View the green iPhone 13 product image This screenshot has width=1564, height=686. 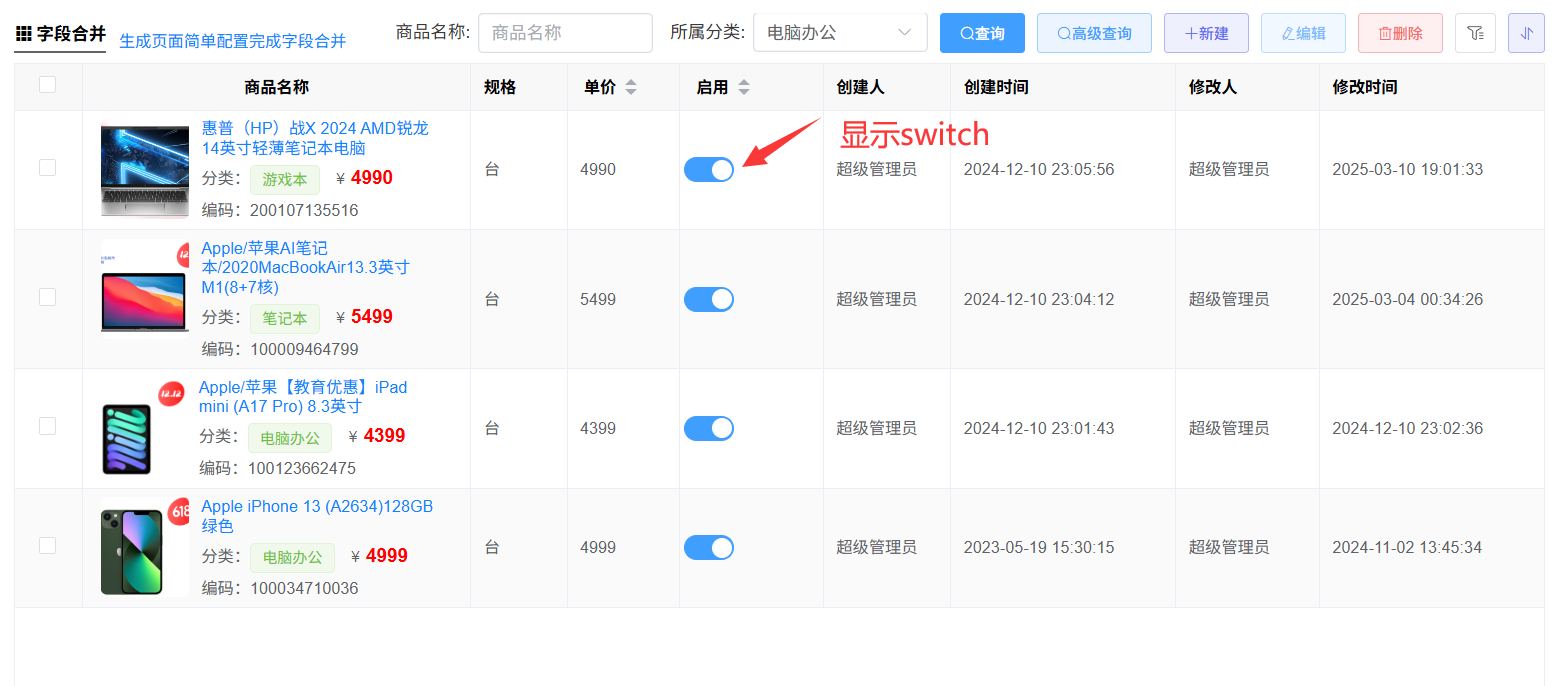145,547
